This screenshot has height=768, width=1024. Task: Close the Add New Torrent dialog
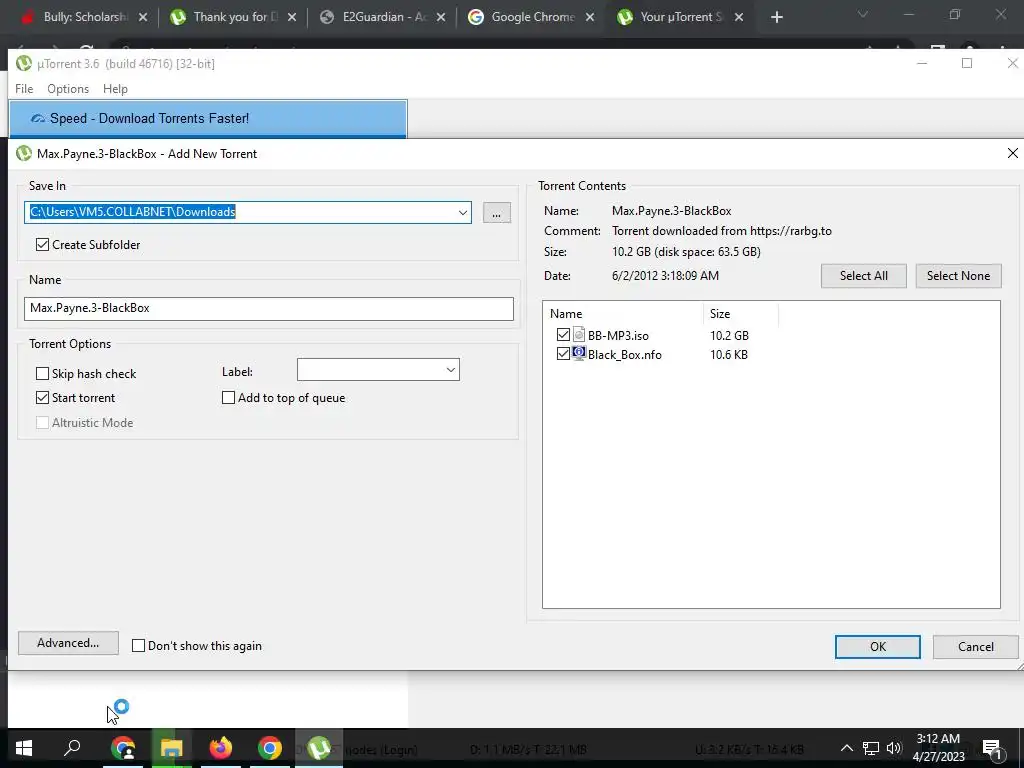click(x=1012, y=153)
